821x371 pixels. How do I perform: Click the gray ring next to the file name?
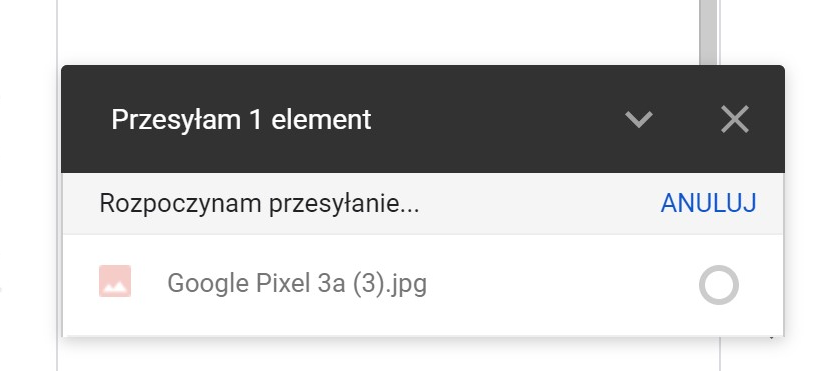point(719,285)
